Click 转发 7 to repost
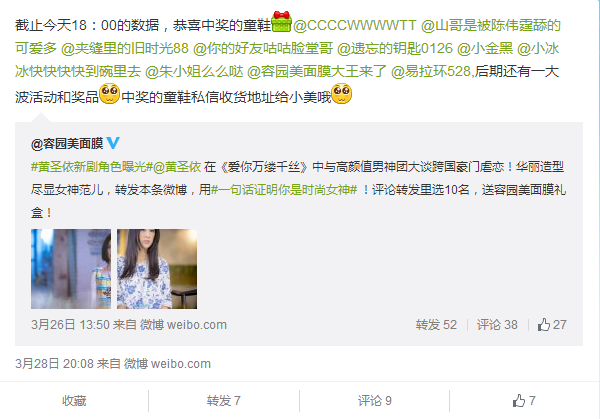Image resolution: width=600 pixels, height=419 pixels. point(224,401)
